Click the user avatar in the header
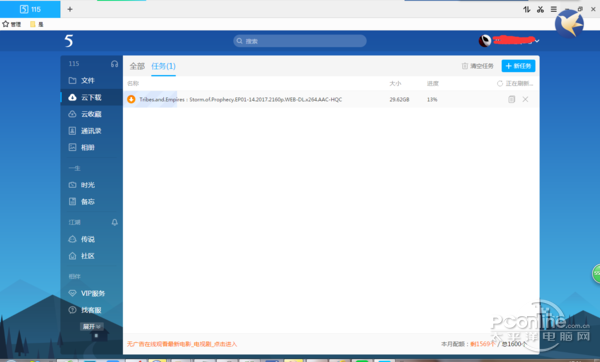This screenshot has width=600, height=362. [485, 41]
